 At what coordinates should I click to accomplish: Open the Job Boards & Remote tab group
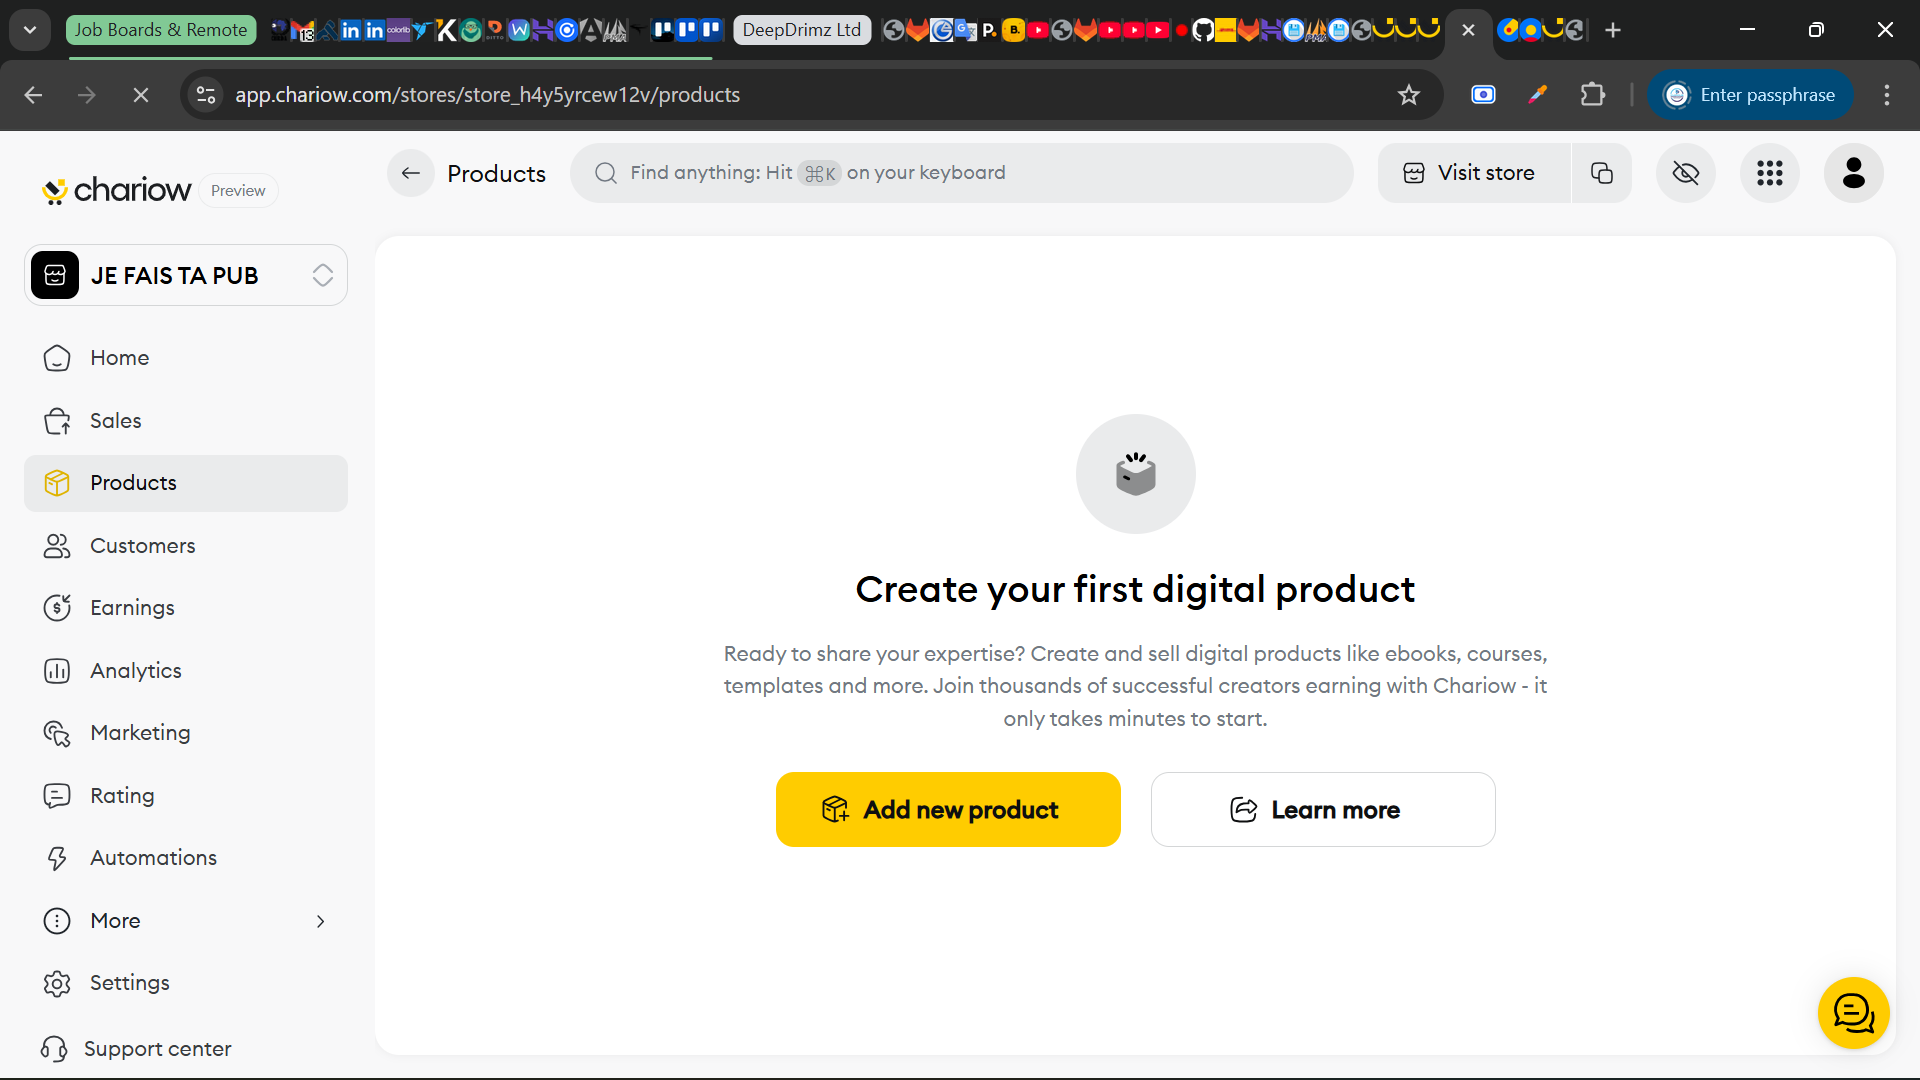(160, 29)
